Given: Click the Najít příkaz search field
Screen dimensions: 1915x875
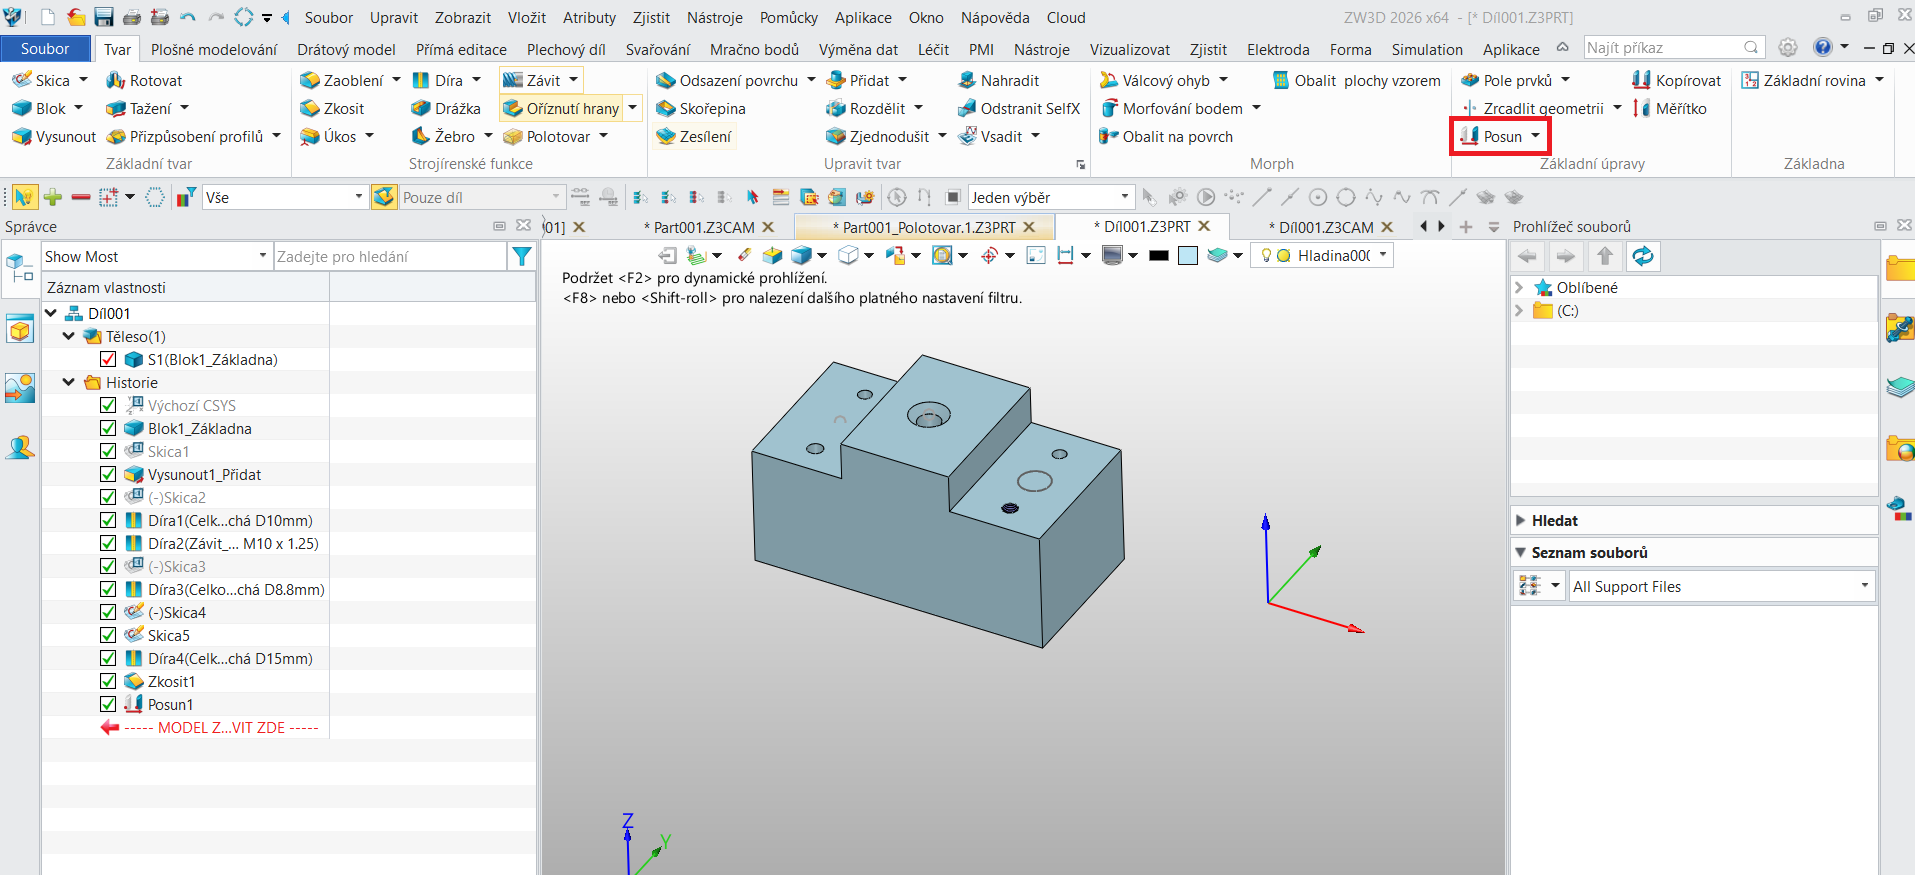Looking at the screenshot, I should click(1673, 47).
